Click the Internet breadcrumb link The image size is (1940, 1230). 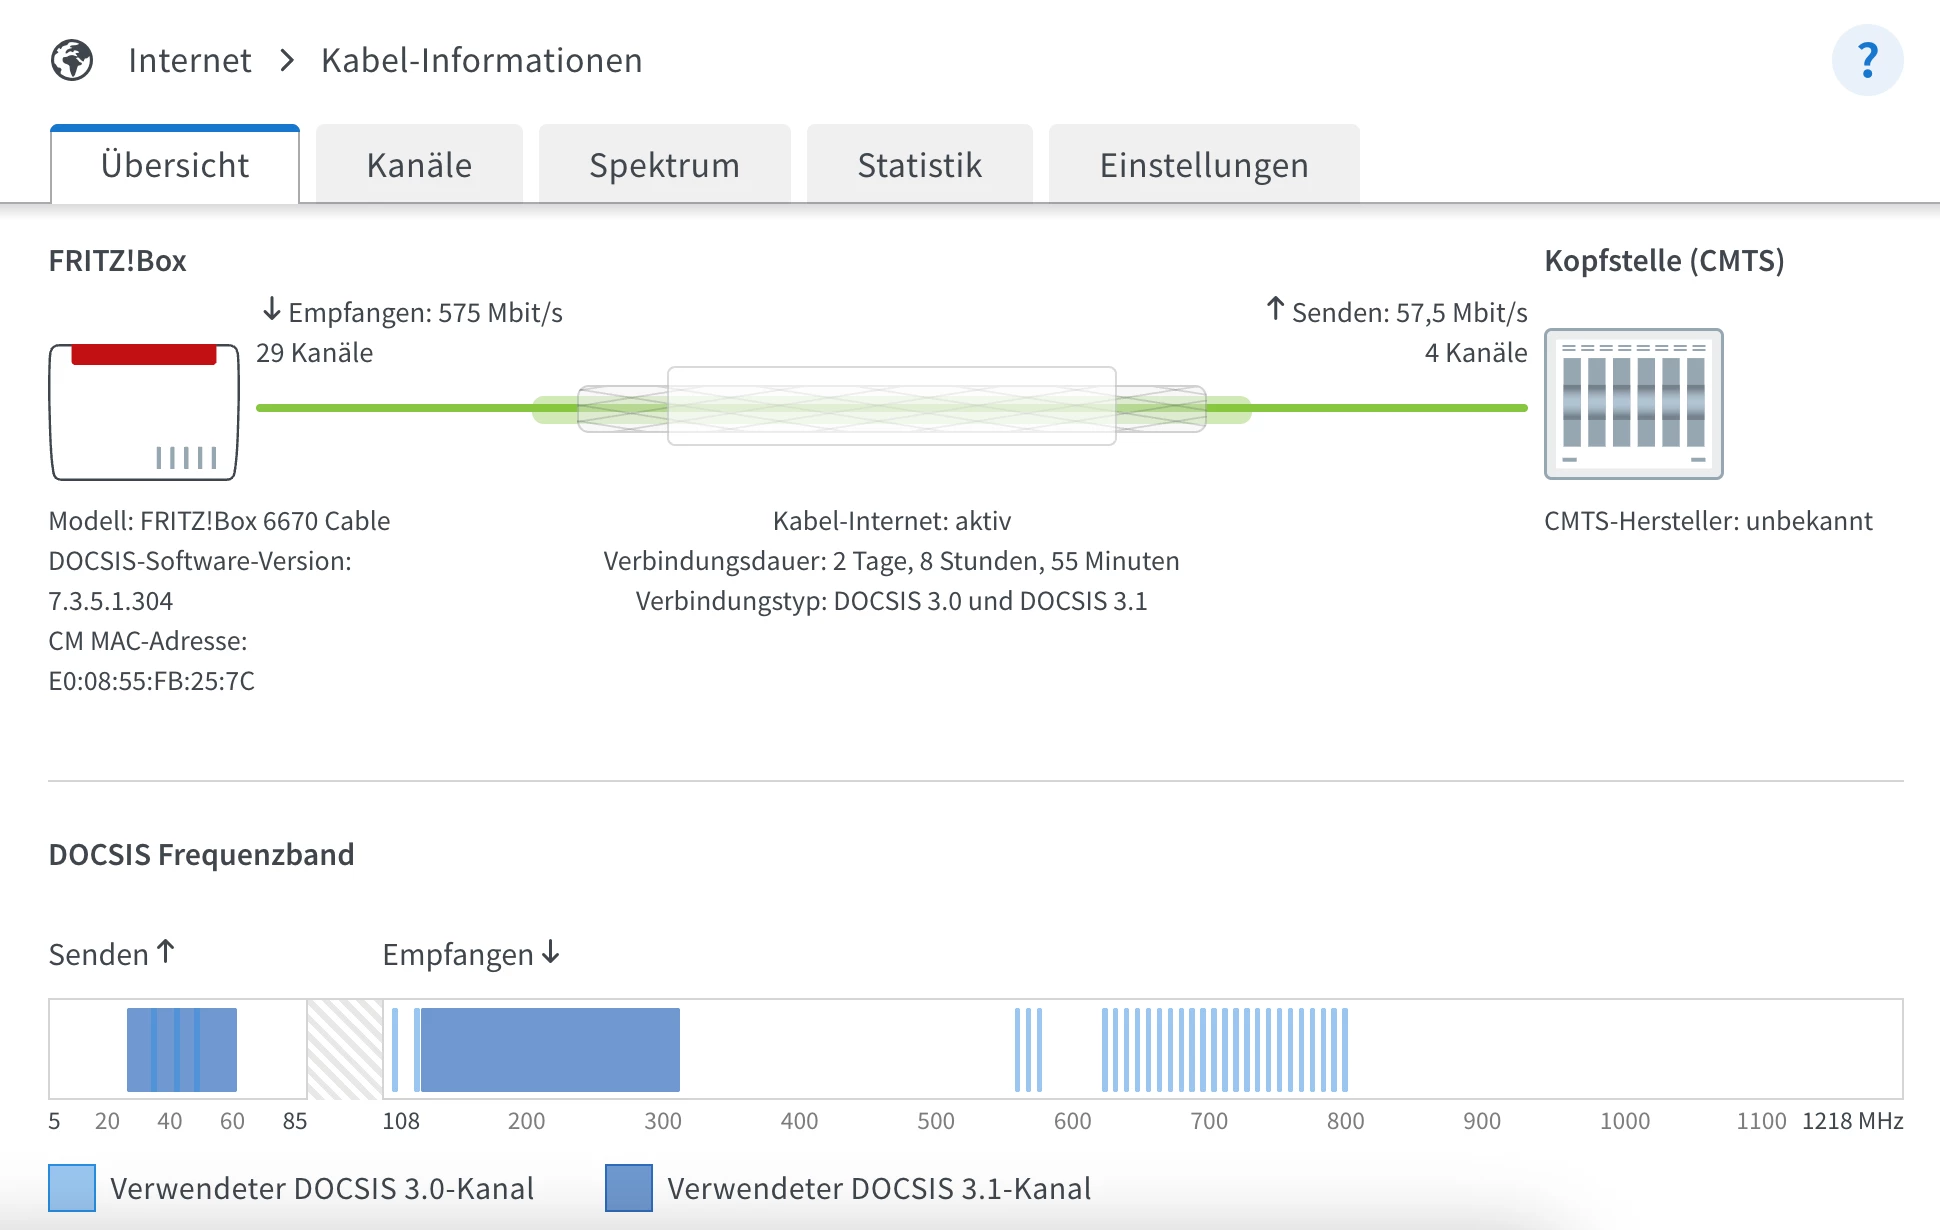pyautogui.click(x=189, y=61)
